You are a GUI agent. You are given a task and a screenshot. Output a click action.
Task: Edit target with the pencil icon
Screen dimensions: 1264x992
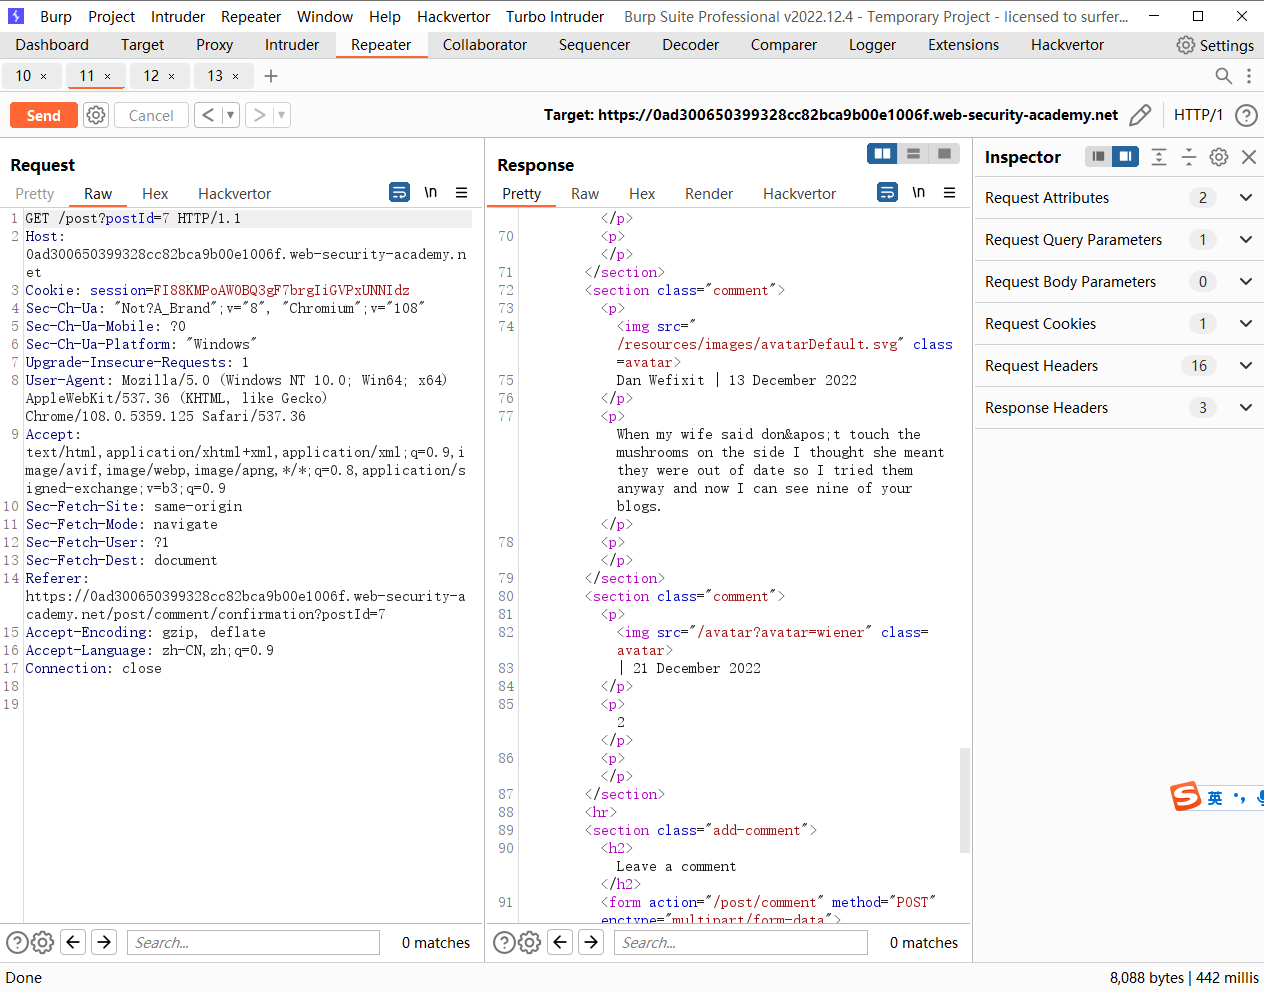pos(1140,115)
